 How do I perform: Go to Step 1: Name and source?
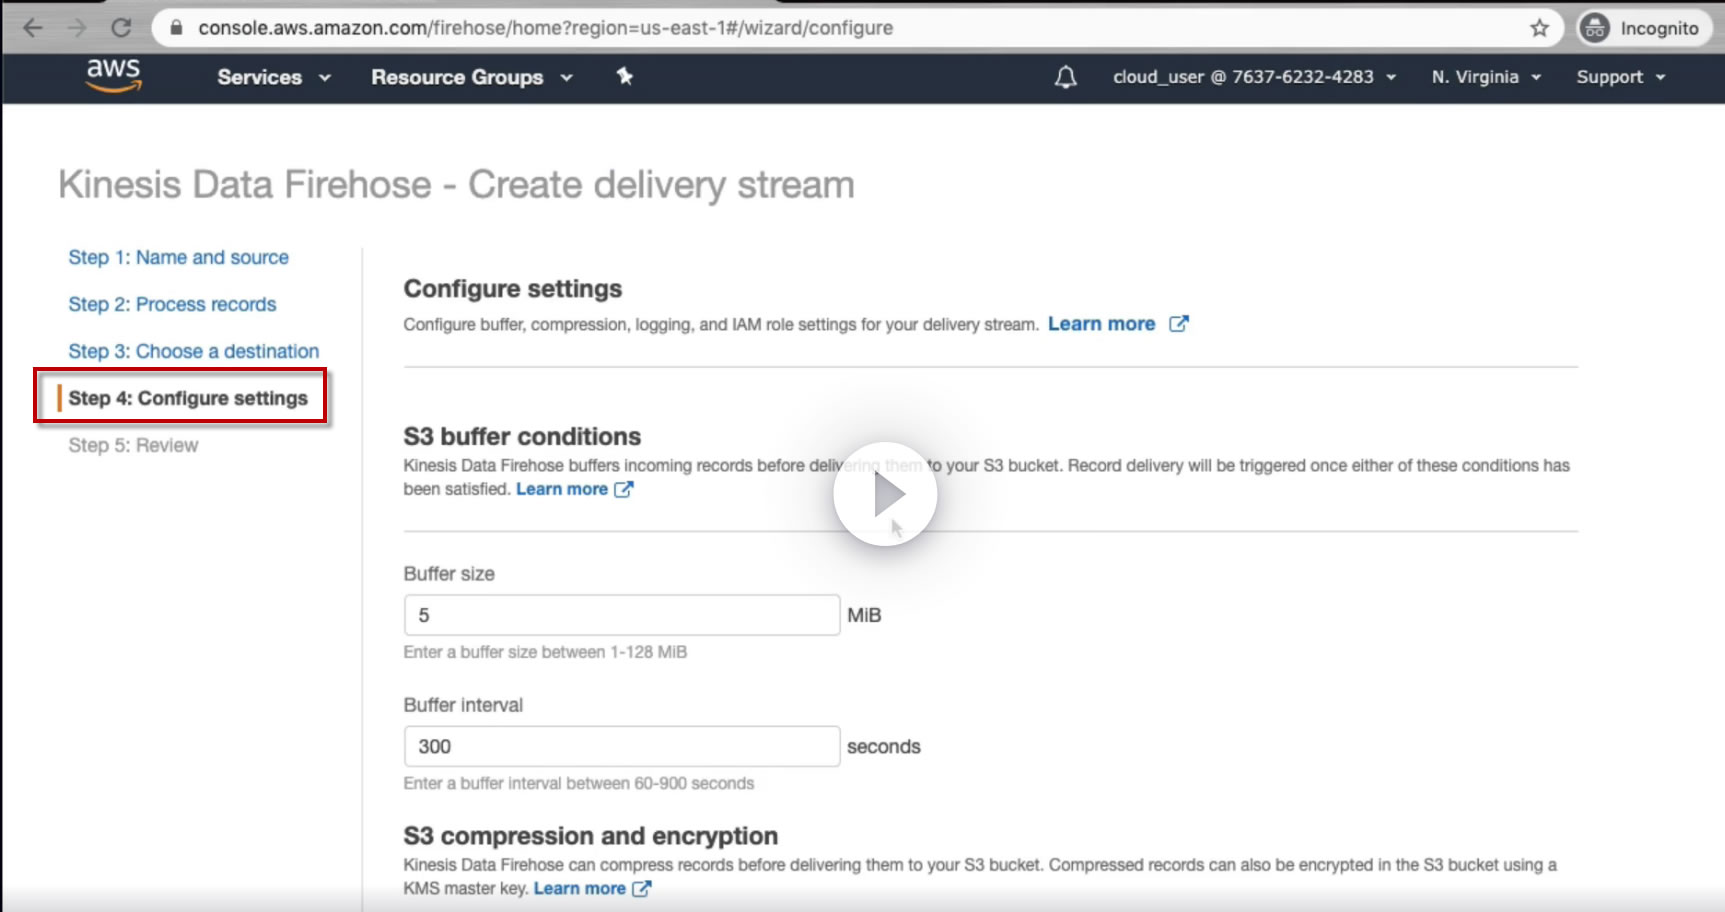tap(178, 257)
